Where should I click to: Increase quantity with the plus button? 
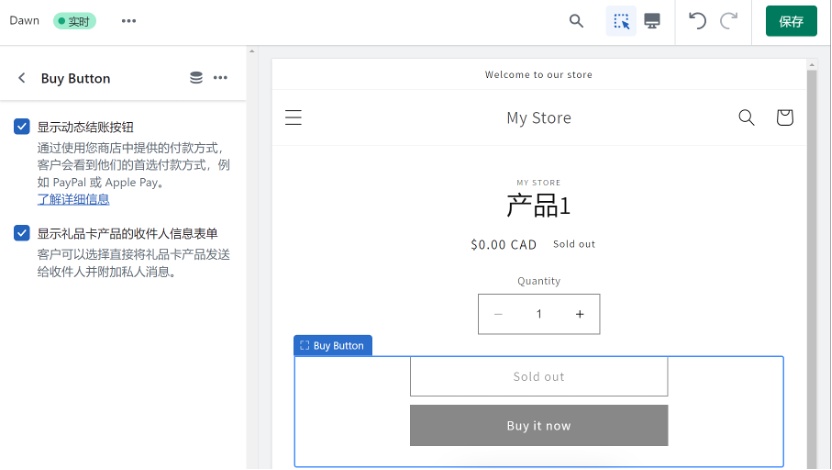(x=579, y=314)
